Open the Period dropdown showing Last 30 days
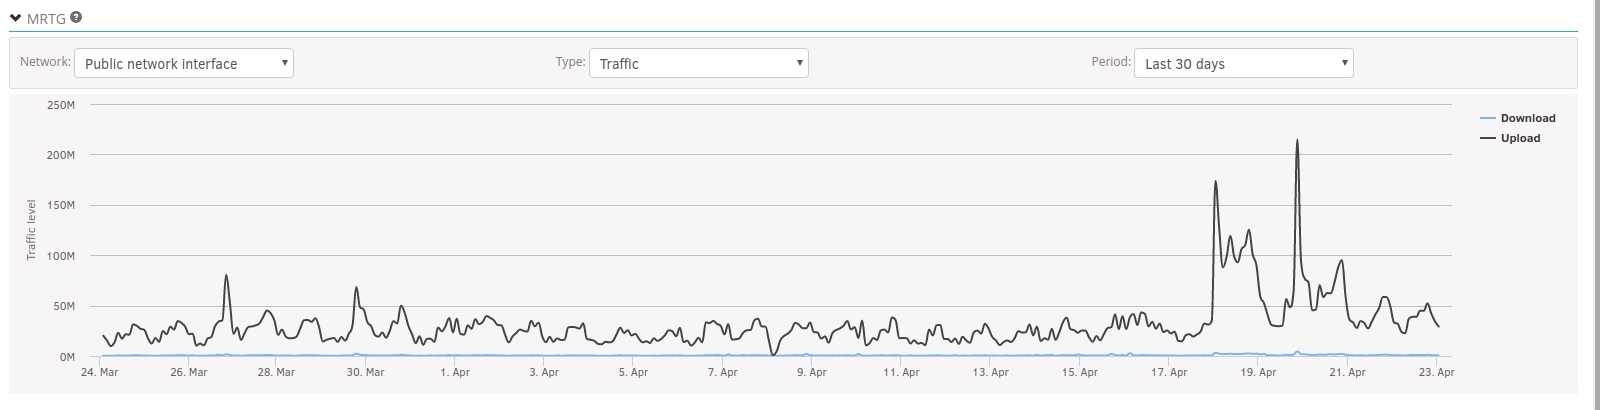Screen dimensions: 1600x410 pyautogui.click(x=1244, y=63)
